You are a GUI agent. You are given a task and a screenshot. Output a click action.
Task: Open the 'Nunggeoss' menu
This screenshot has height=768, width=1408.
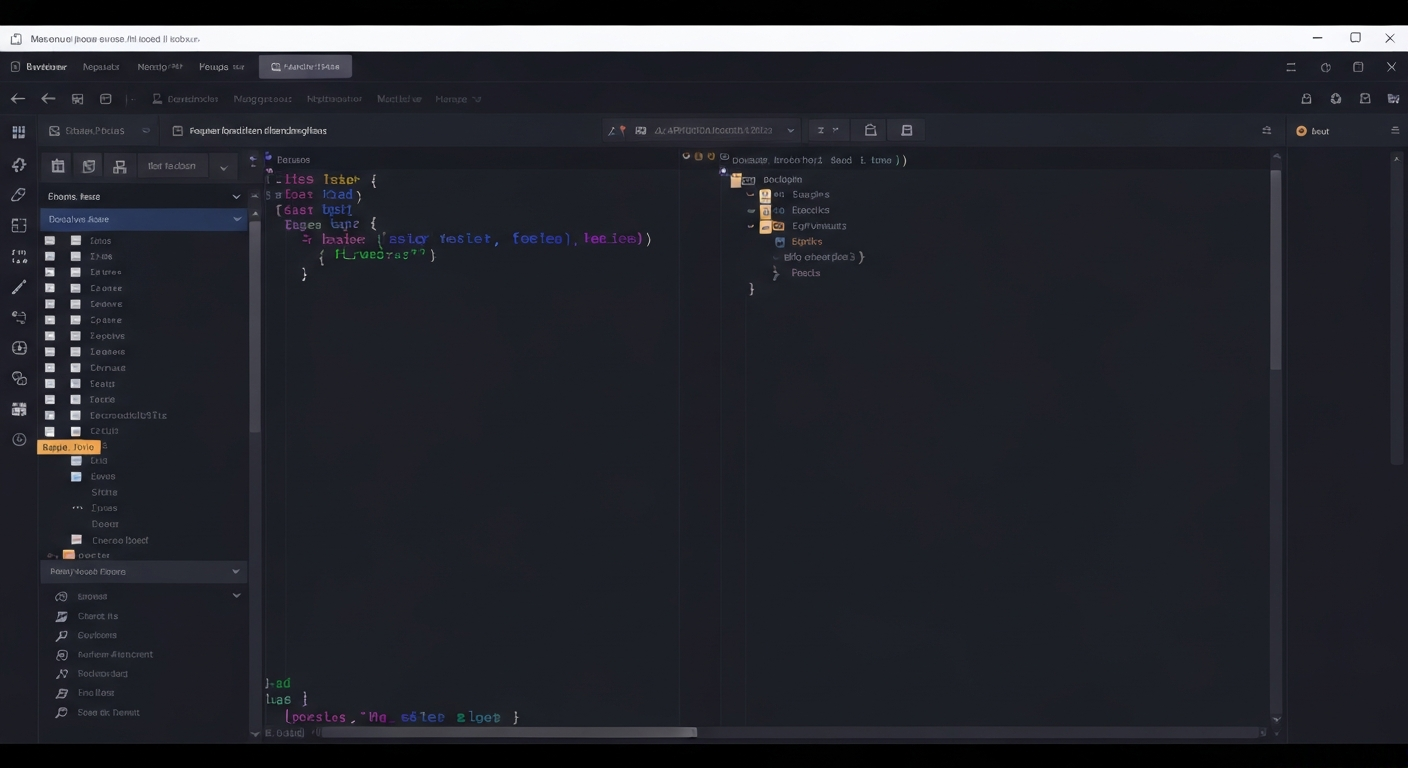[262, 99]
